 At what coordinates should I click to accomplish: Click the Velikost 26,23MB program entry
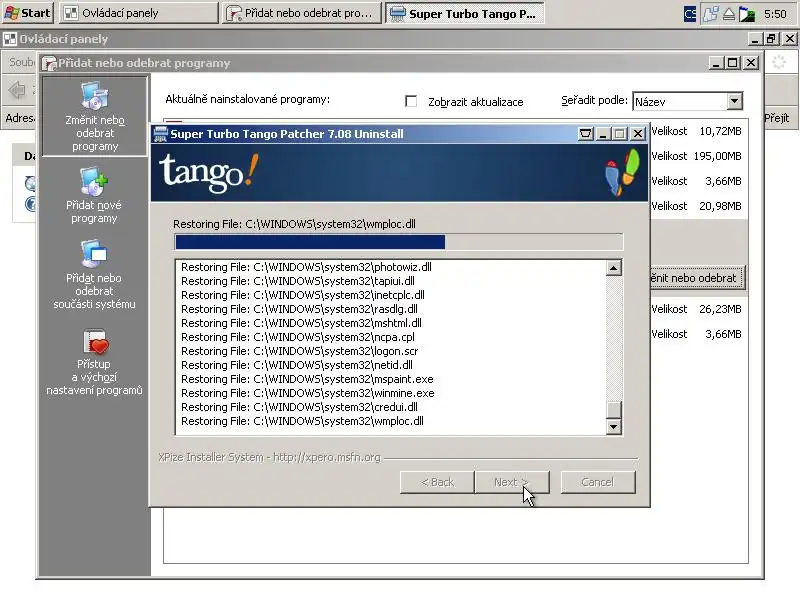coord(696,309)
